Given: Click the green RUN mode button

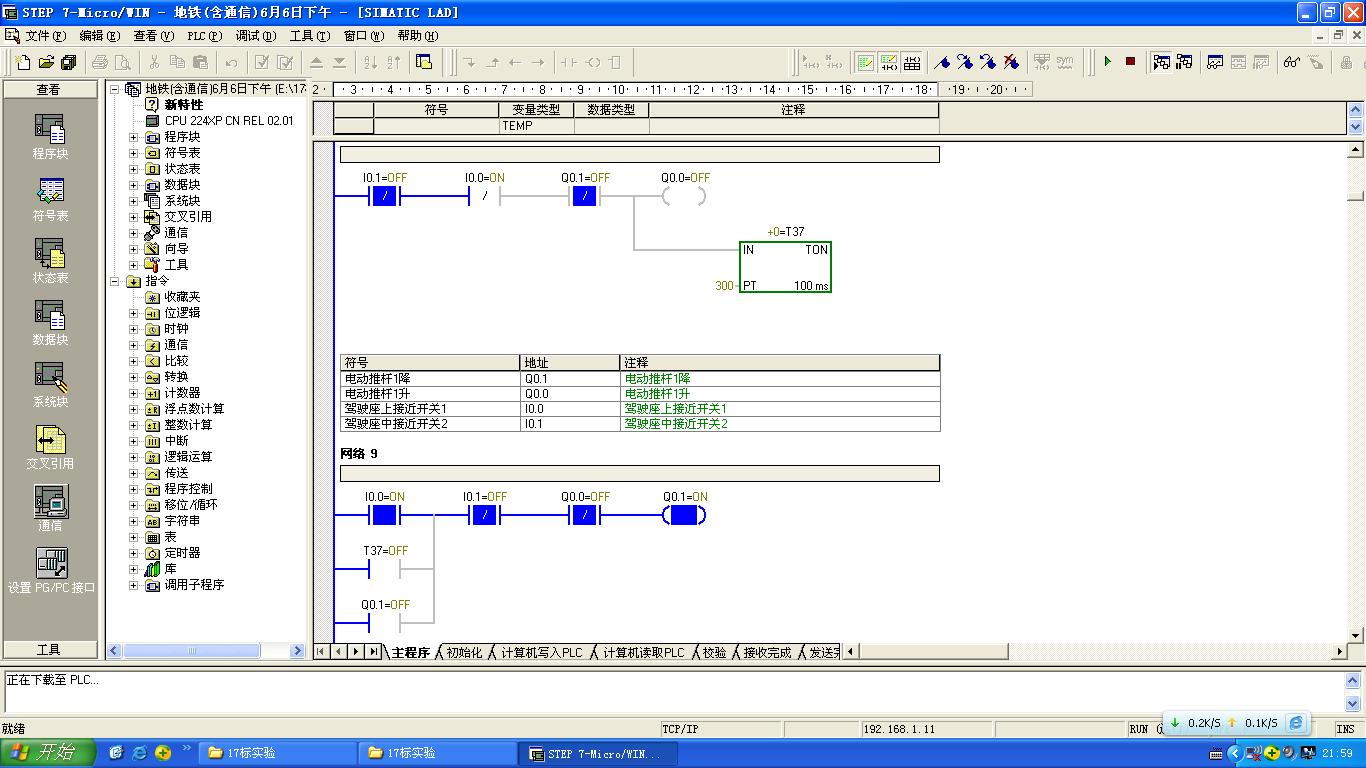Looking at the screenshot, I should (x=1108, y=62).
